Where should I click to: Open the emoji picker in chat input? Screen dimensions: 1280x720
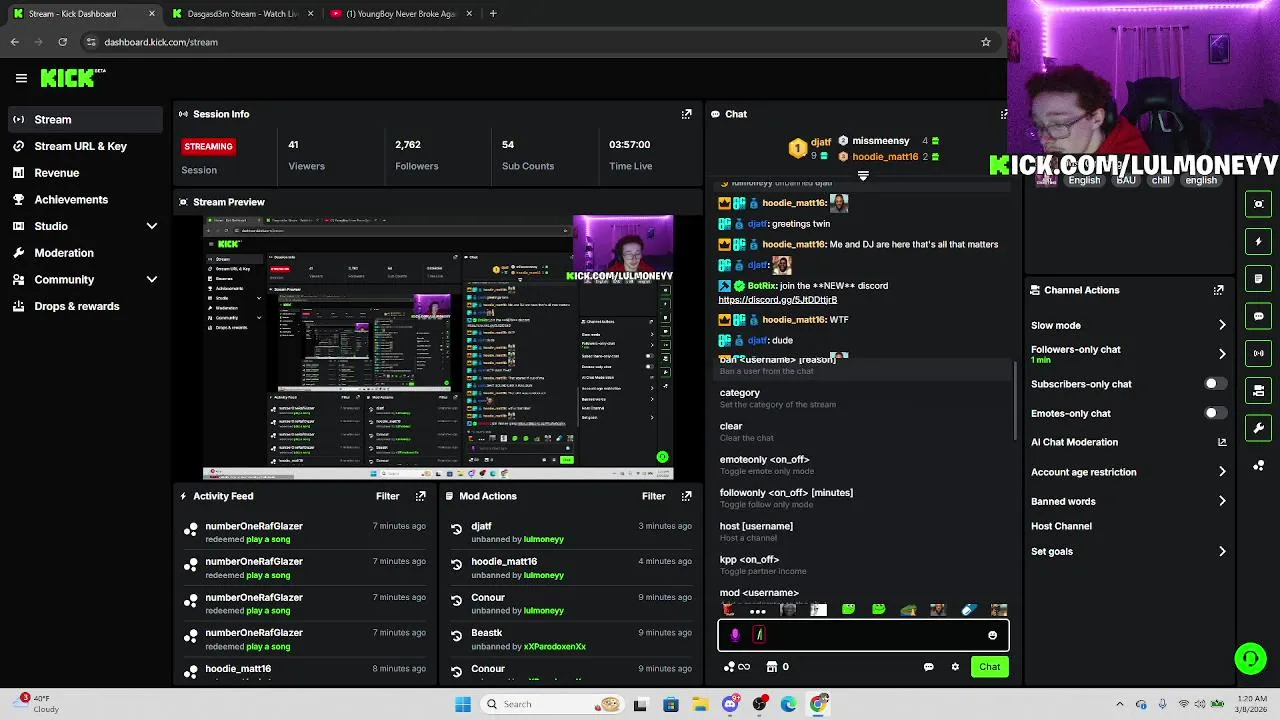click(x=992, y=635)
